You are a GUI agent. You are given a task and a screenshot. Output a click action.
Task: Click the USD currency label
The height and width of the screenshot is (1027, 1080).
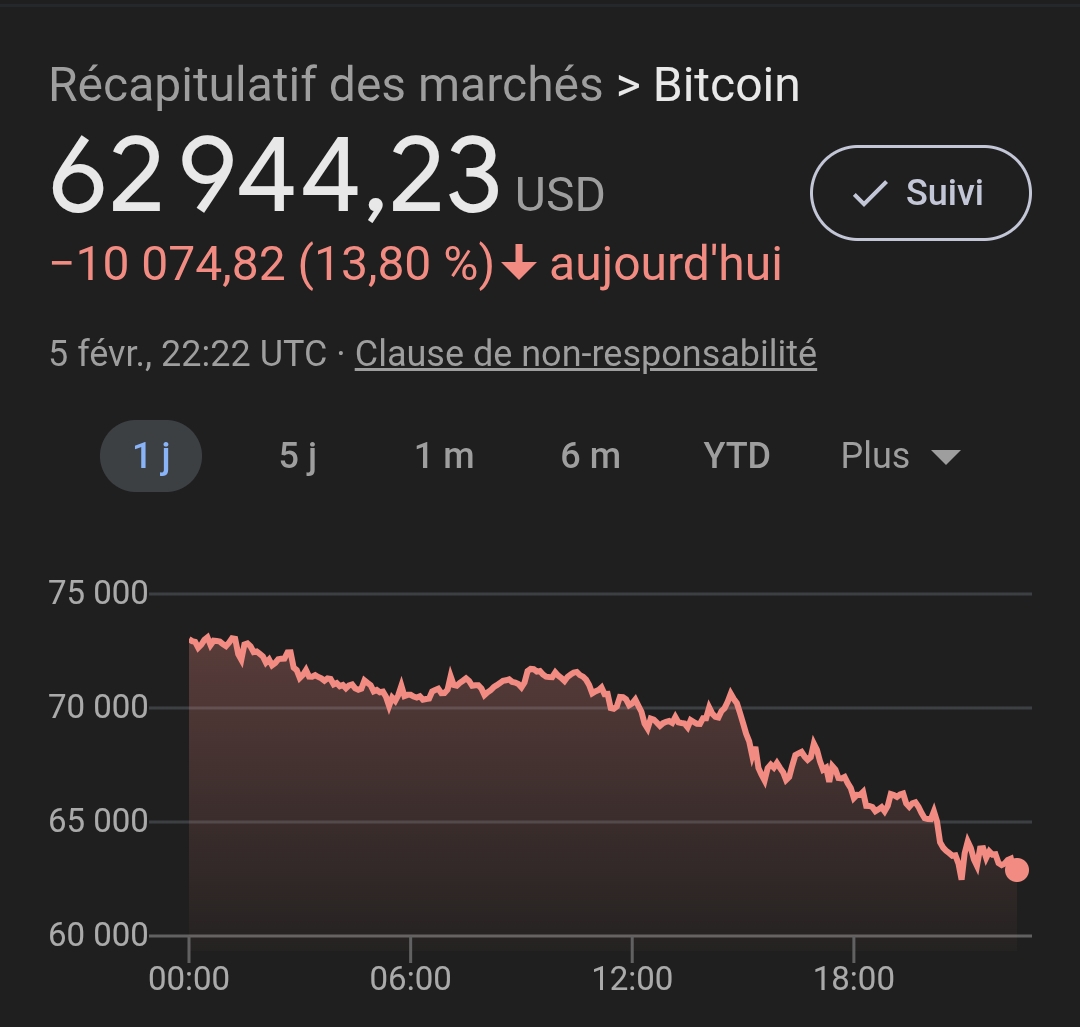coord(560,195)
